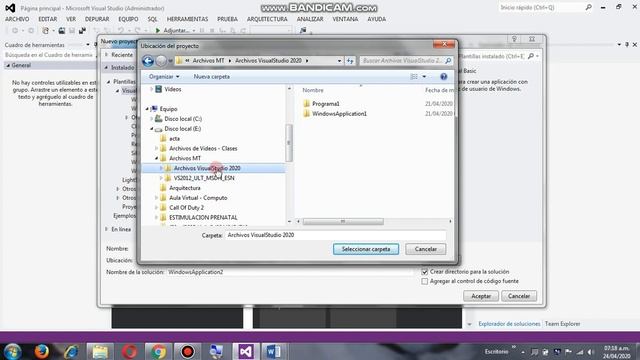Image resolution: width=640 pixels, height=360 pixels.
Task: Select ESTIMULACION PRENATAL folder
Action: 203,218
